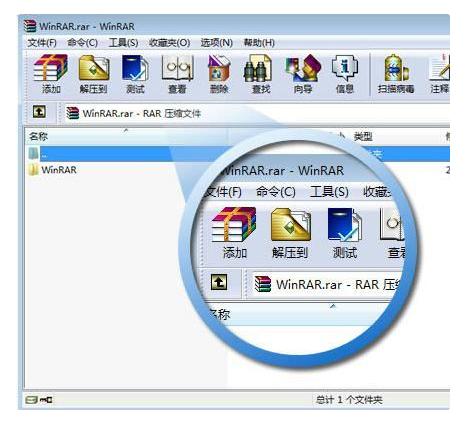Image resolution: width=474 pixels, height=423 pixels.
Task: Click the 解压到 icon inside the magnified circle
Action: 291,225
